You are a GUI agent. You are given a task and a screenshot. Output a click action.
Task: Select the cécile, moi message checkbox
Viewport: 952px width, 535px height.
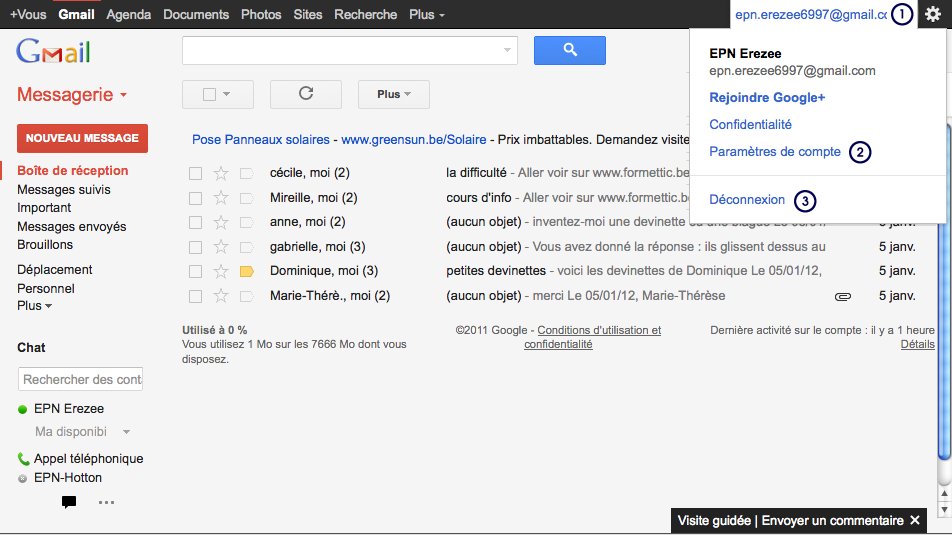click(x=196, y=174)
